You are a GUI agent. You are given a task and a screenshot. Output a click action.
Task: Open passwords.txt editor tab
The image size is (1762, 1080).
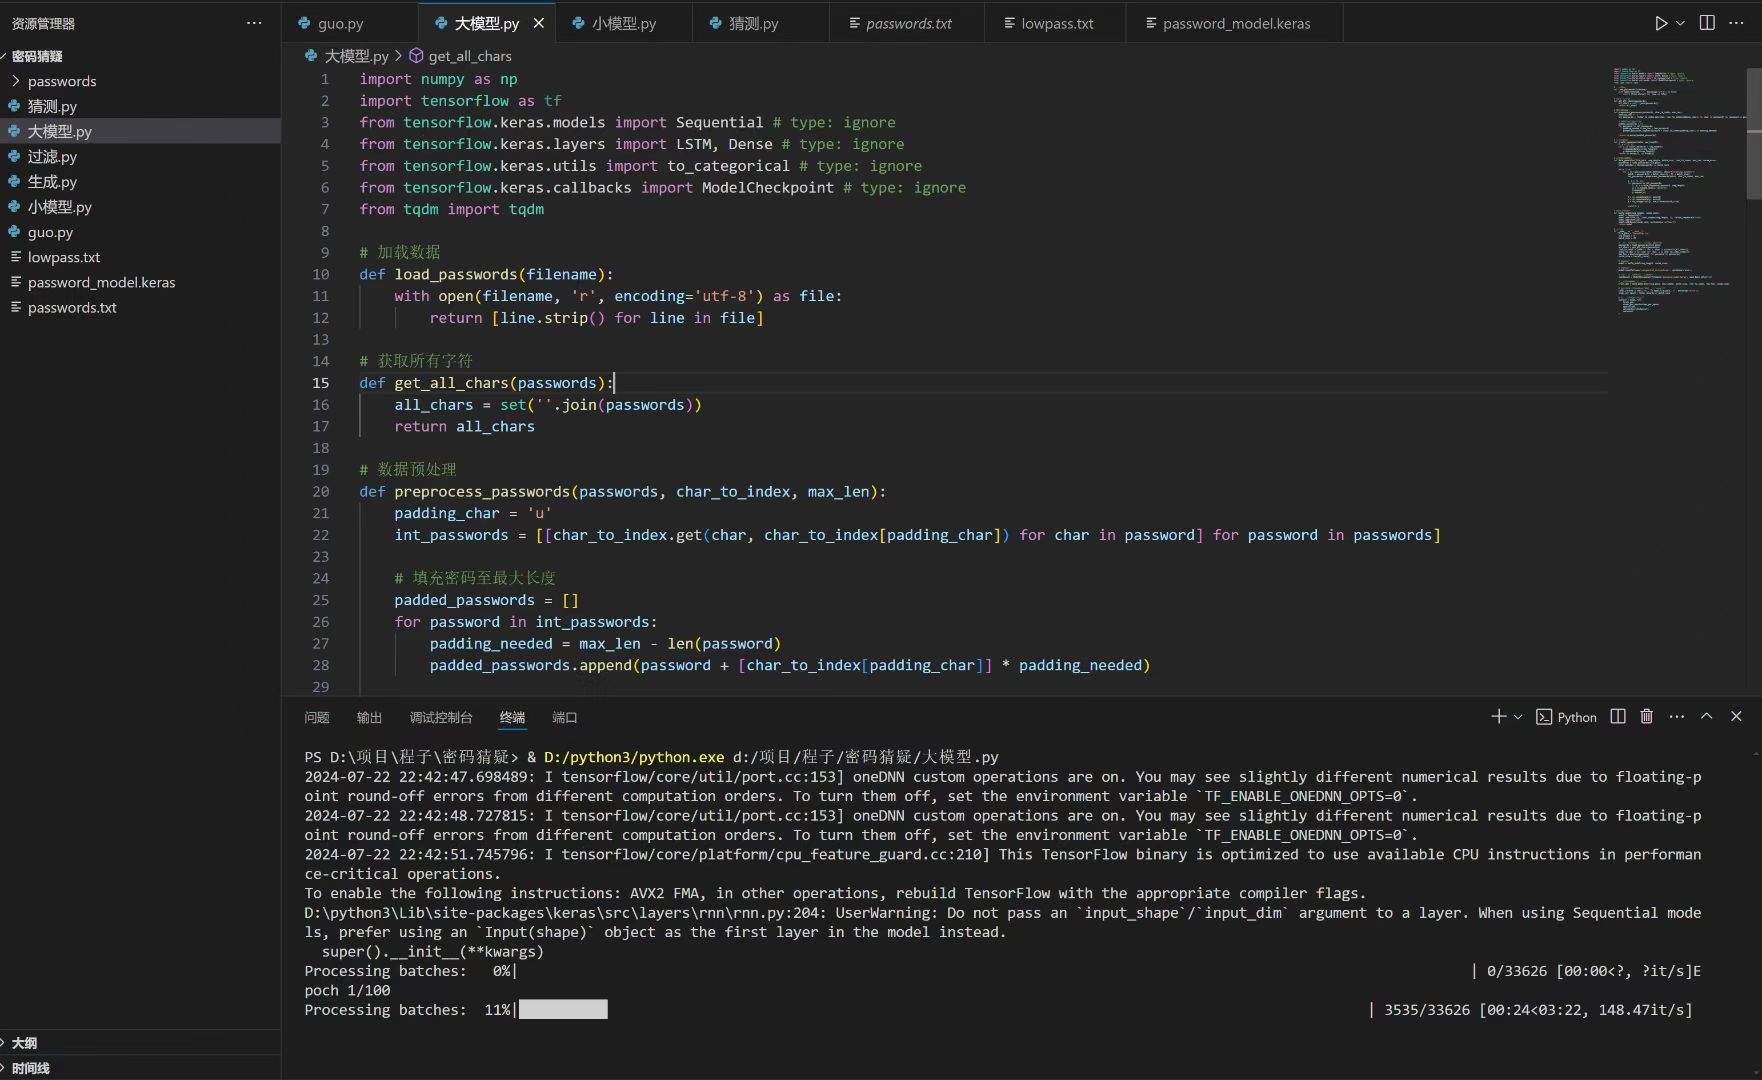point(908,23)
